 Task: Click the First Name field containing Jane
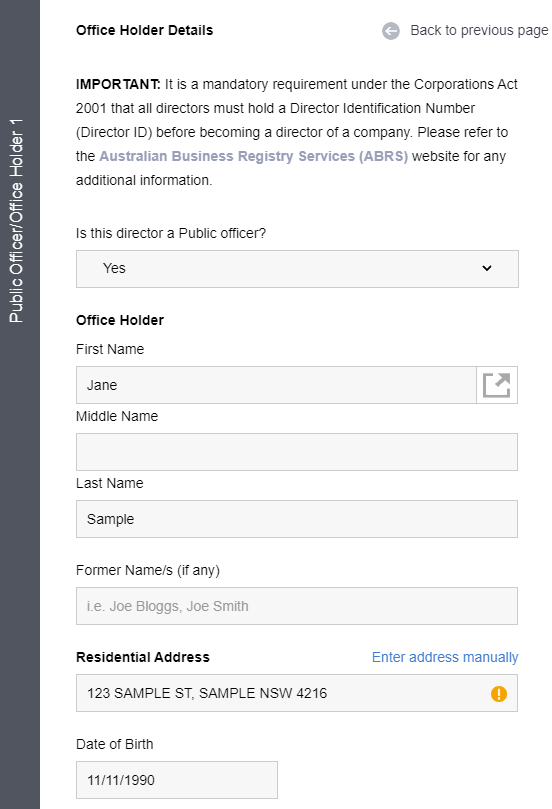276,385
